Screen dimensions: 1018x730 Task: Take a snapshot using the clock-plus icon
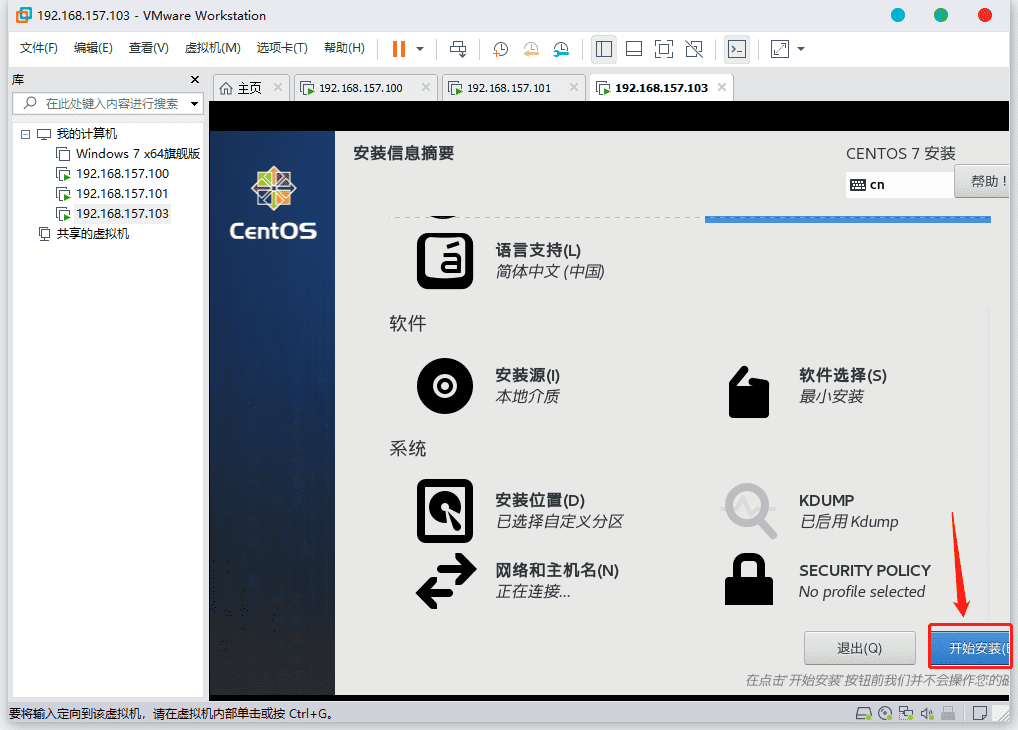(x=500, y=49)
